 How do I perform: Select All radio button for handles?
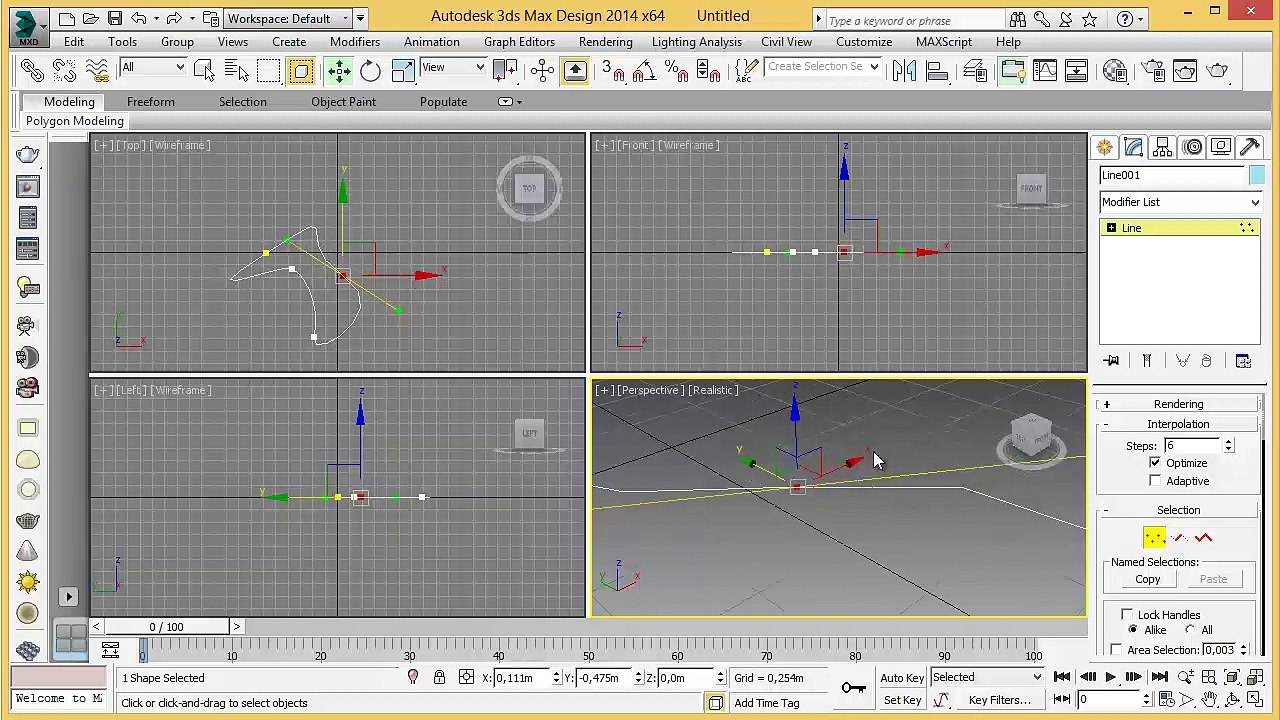(1190, 630)
